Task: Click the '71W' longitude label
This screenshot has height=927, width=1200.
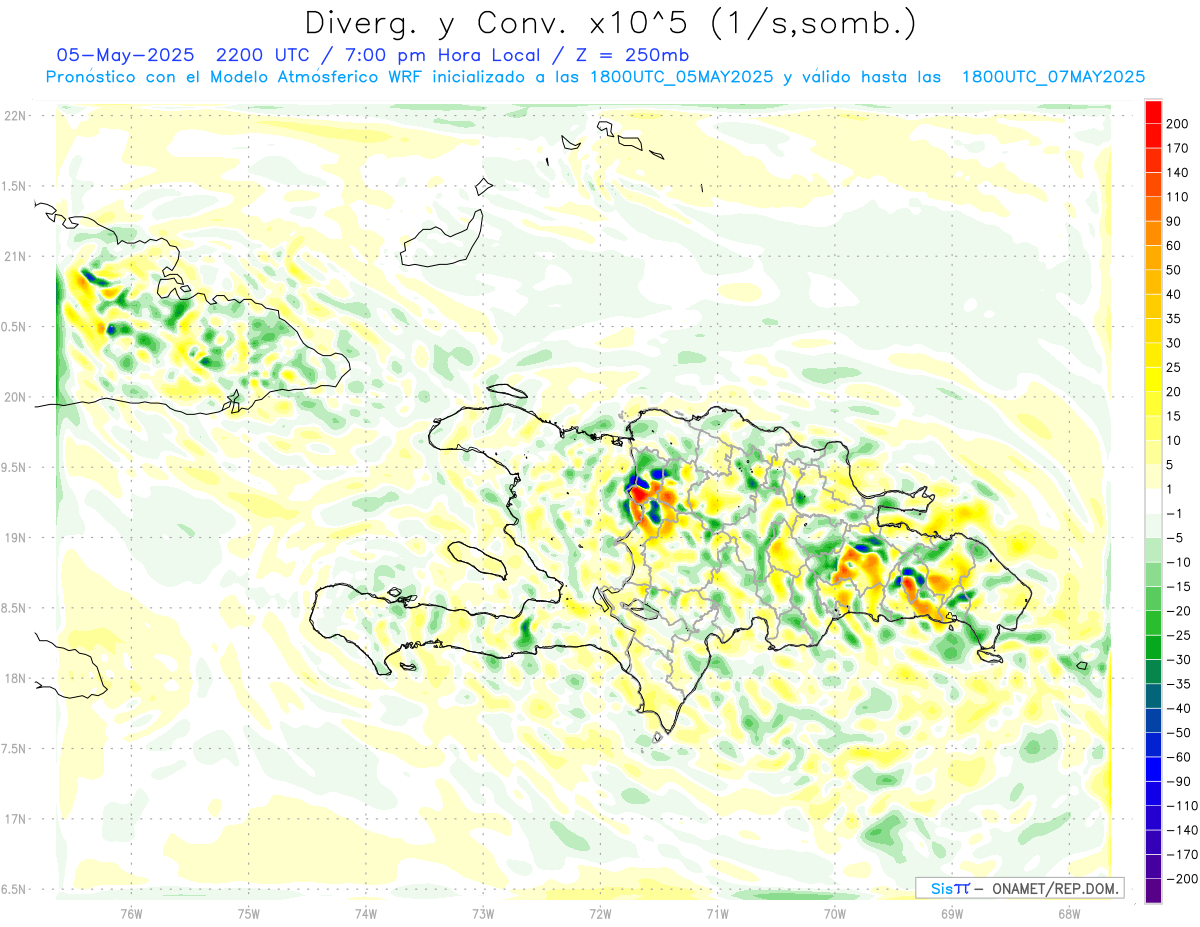Action: click(717, 914)
